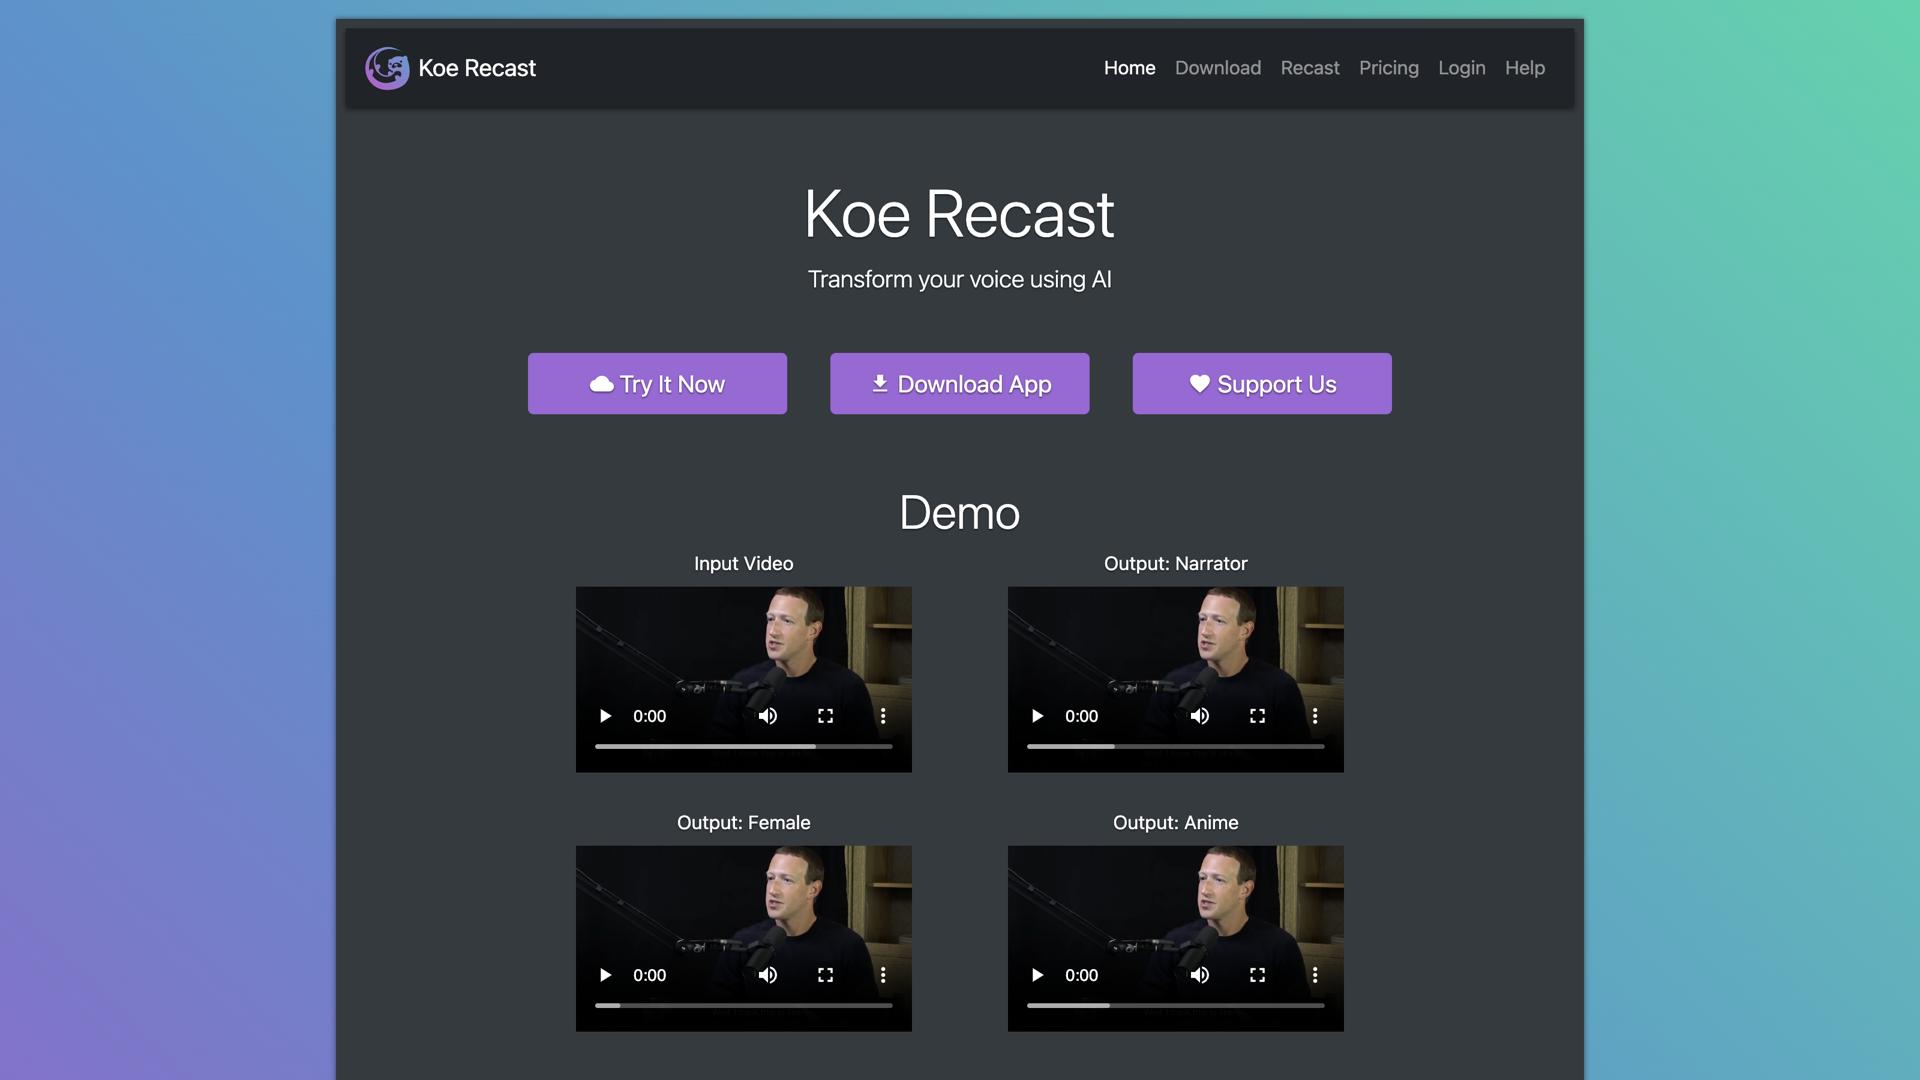The width and height of the screenshot is (1920, 1080).
Task: Click the Download App button
Action: tap(959, 383)
